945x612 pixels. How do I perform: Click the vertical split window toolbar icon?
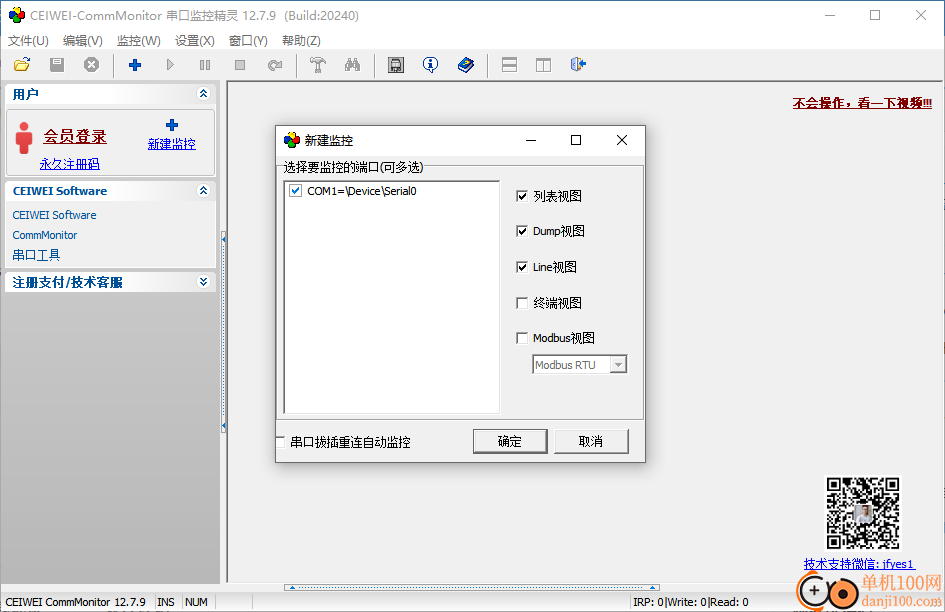coord(544,65)
